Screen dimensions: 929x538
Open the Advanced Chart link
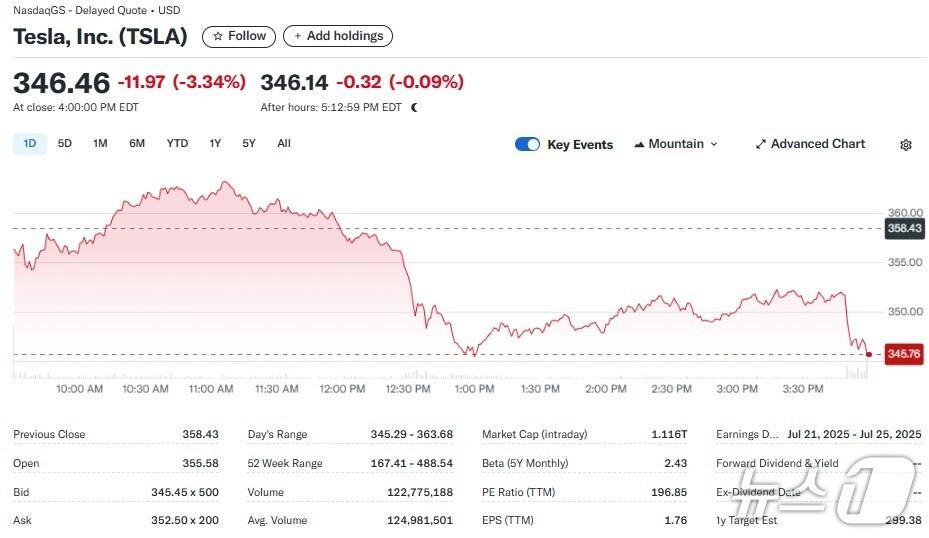tap(817, 144)
